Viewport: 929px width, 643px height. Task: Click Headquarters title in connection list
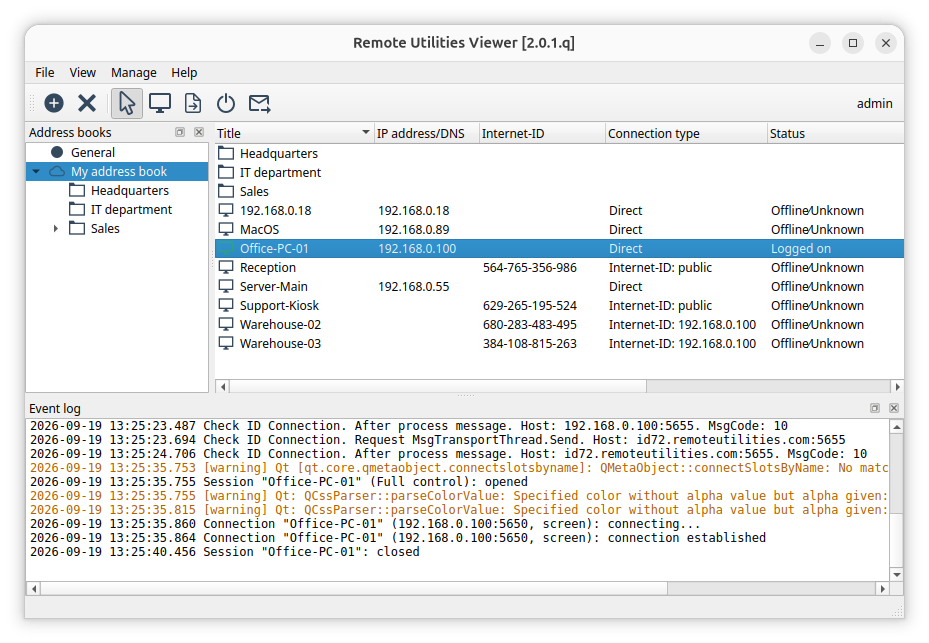click(278, 153)
